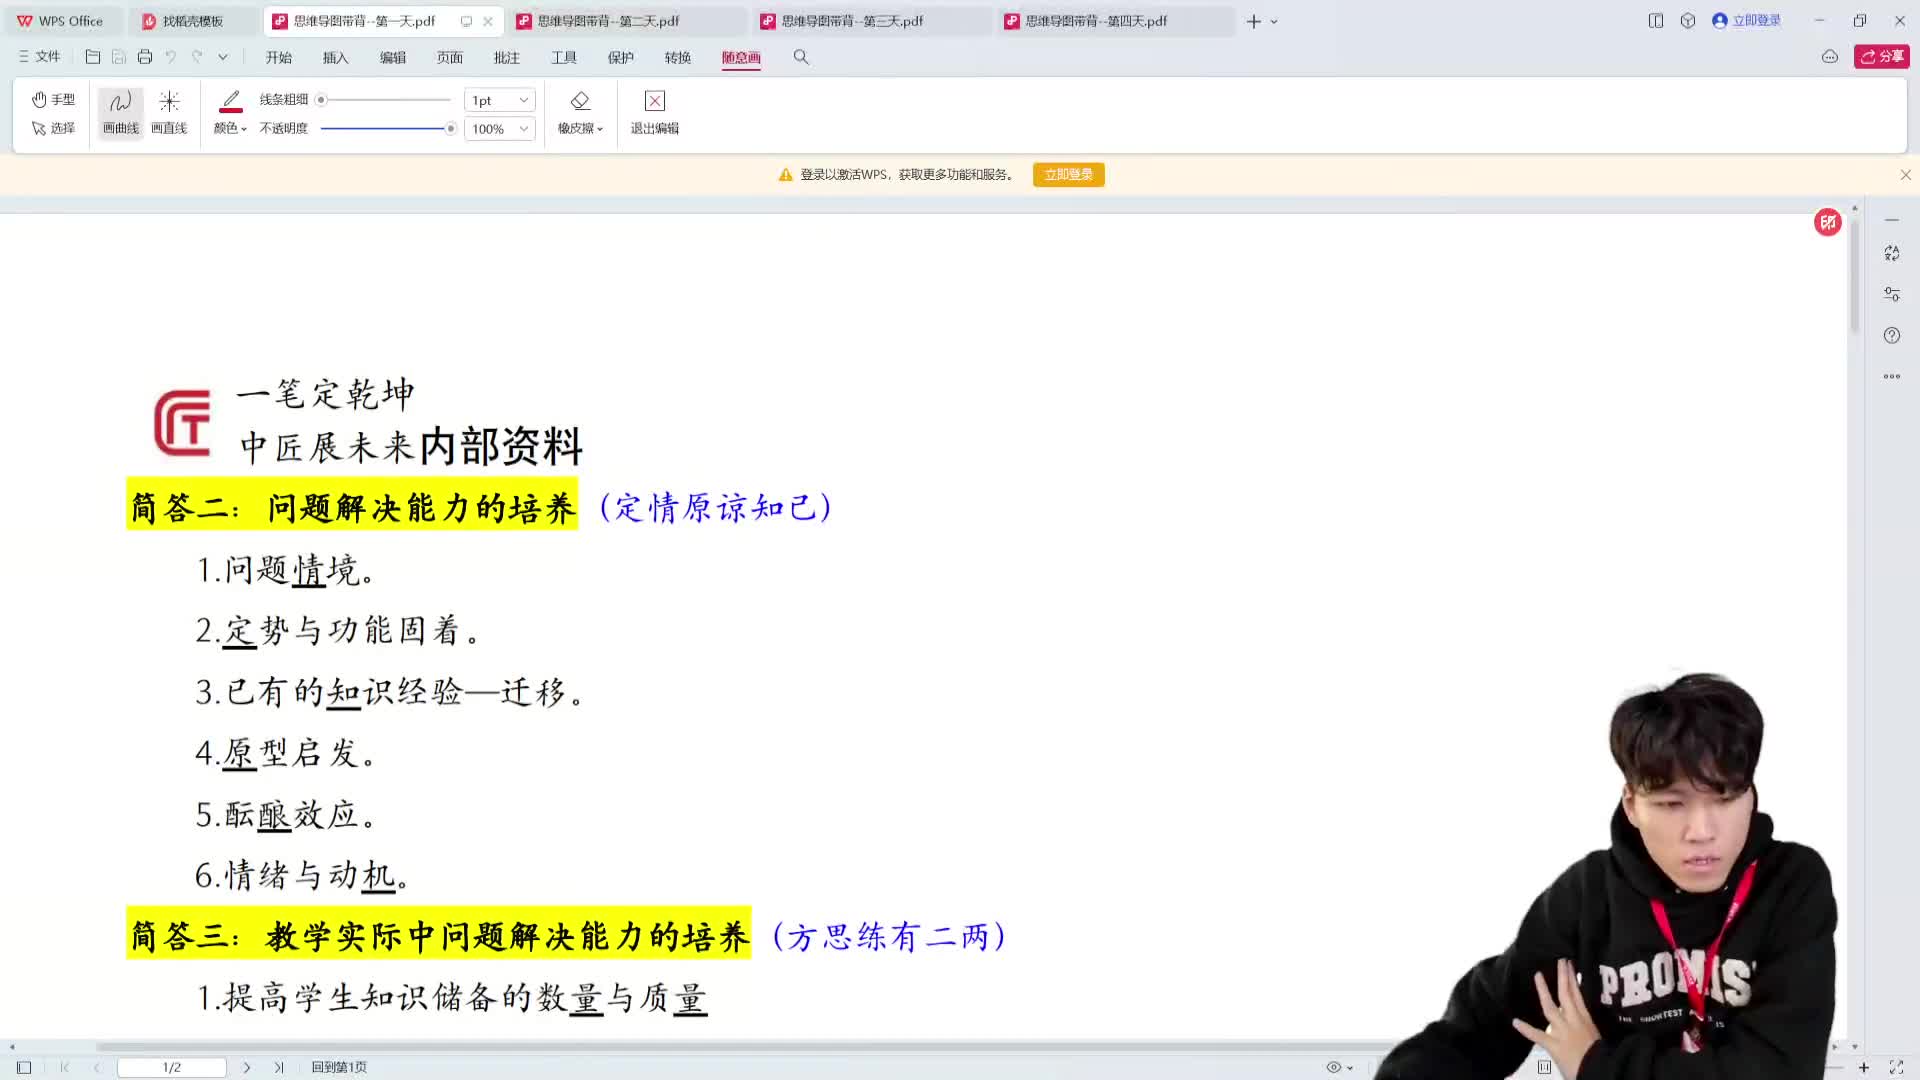This screenshot has height=1080, width=1920.
Task: Switch to the 选择 selection tool
Action: [x=55, y=128]
